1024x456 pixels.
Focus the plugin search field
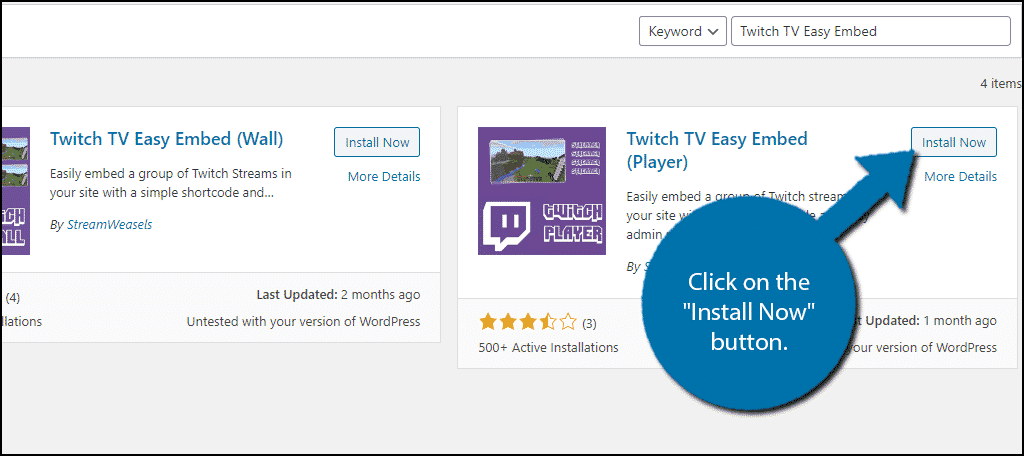click(871, 31)
